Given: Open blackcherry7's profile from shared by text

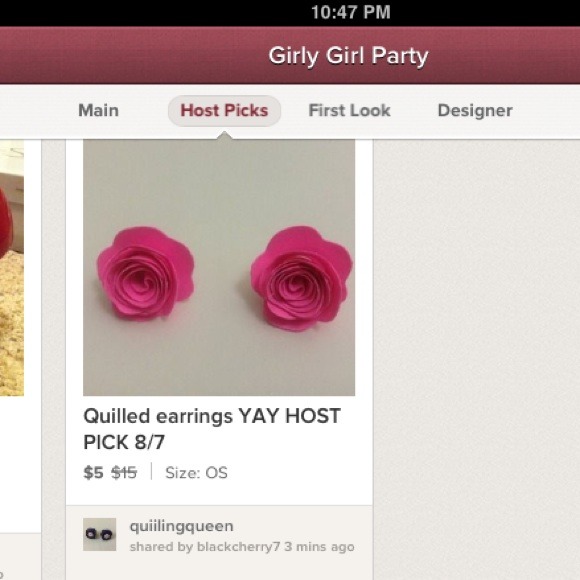Looking at the screenshot, I should click(x=238, y=547).
